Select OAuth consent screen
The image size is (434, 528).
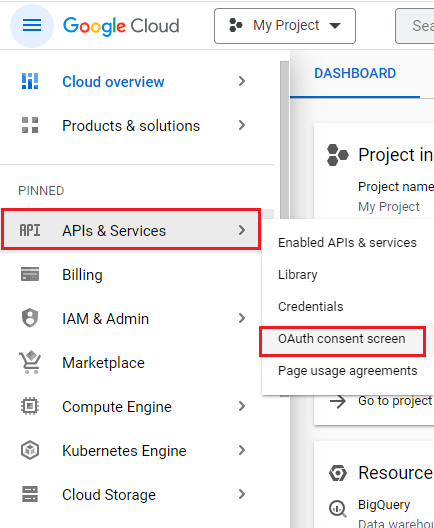pyautogui.click(x=342, y=339)
